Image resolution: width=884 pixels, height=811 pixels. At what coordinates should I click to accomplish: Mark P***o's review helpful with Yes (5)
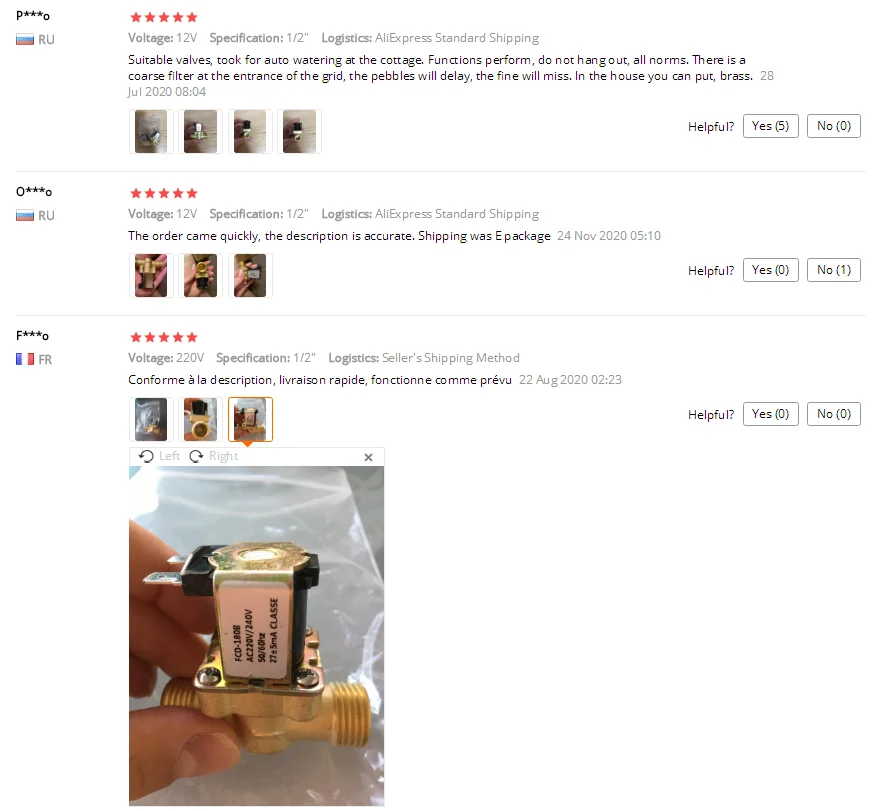771,126
